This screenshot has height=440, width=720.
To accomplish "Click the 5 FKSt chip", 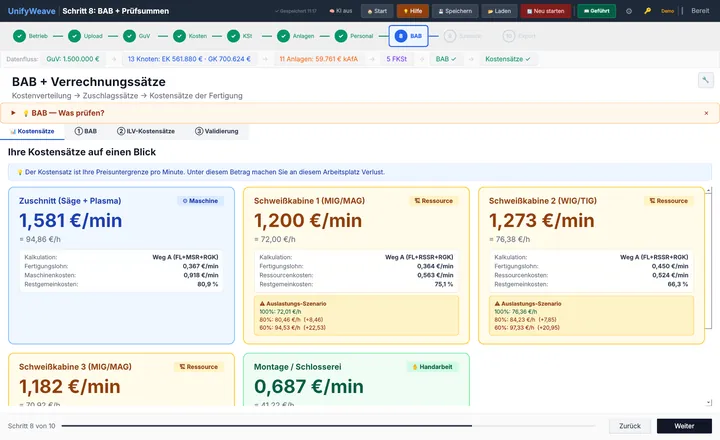I will [x=397, y=59].
